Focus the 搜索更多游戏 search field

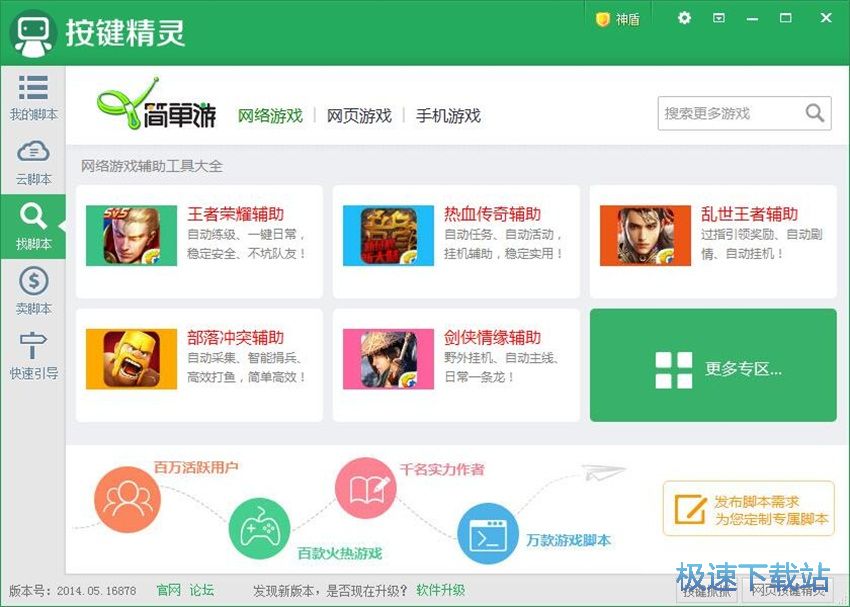744,113
